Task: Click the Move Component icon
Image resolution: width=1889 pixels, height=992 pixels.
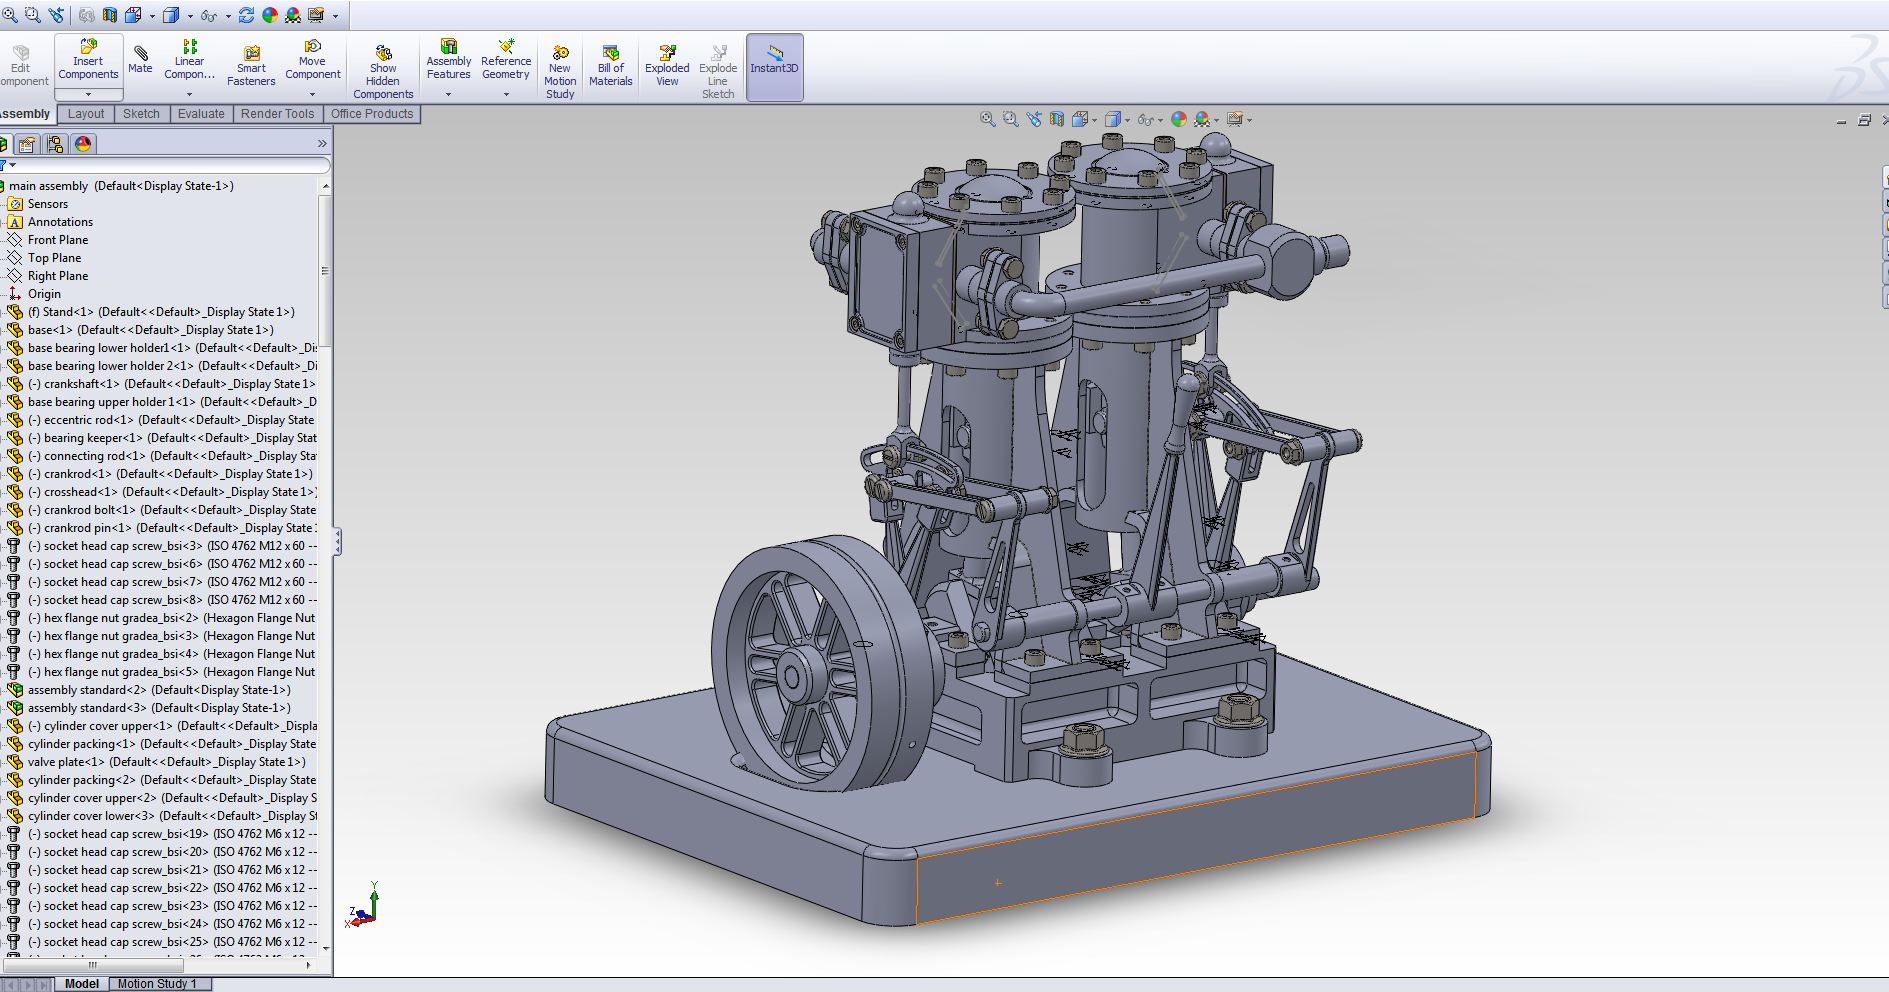Action: tap(312, 60)
